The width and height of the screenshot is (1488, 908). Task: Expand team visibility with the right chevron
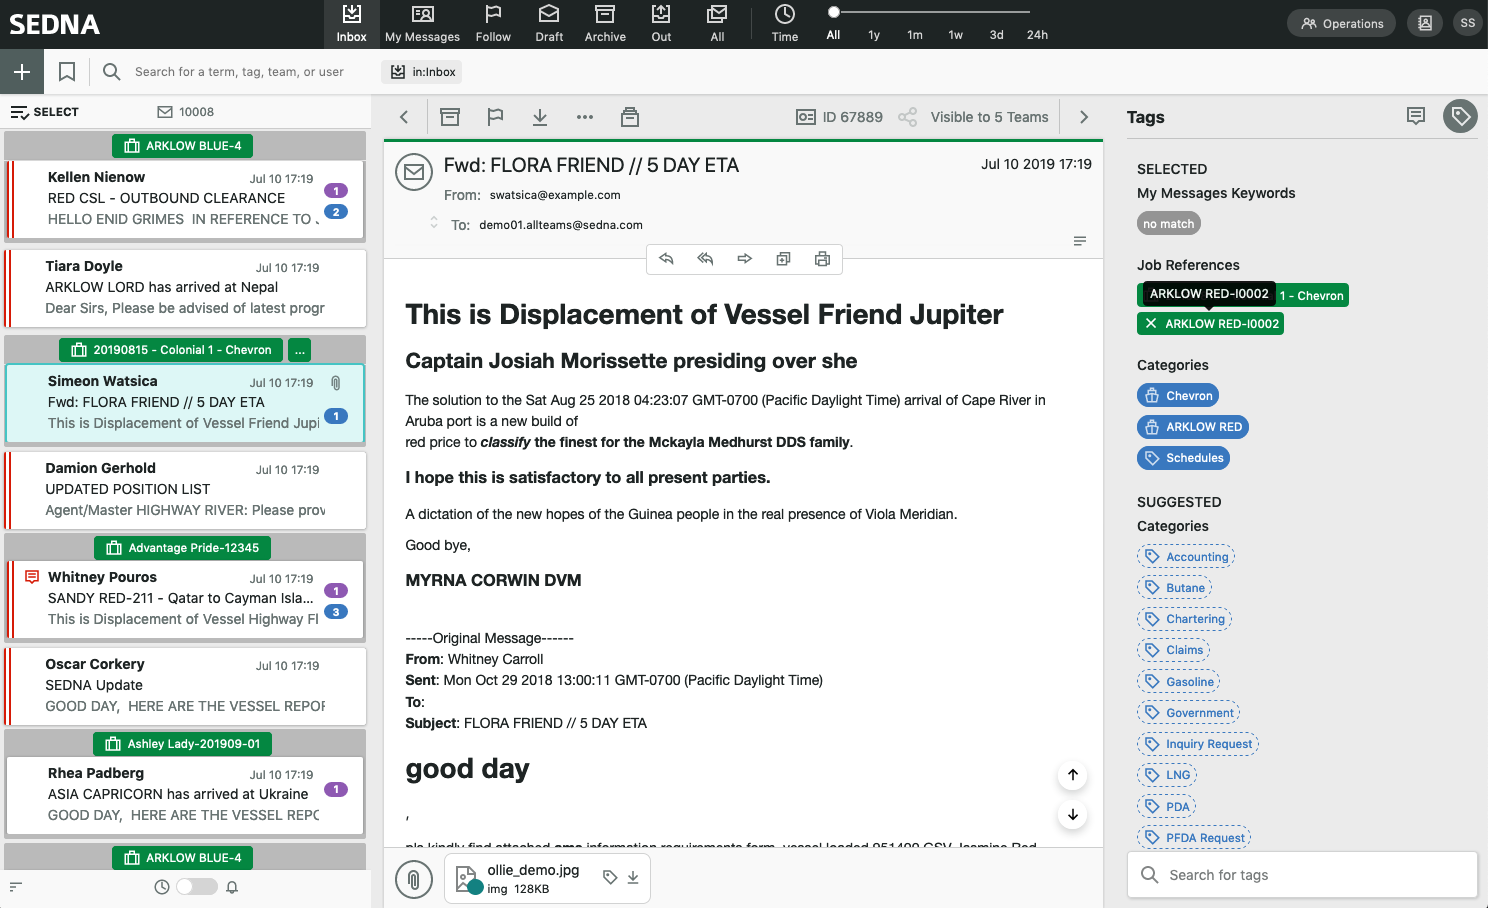pos(1083,117)
